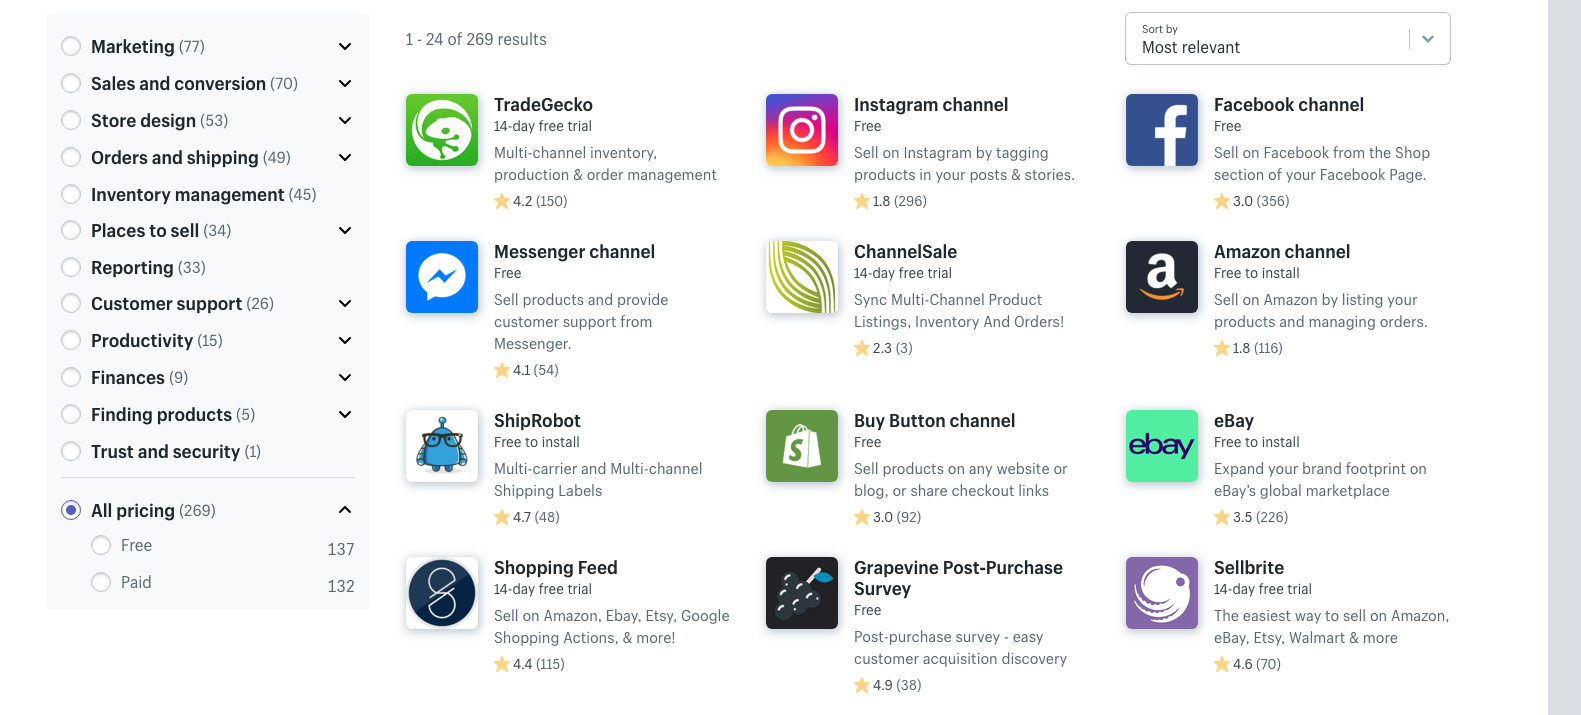Select the Free pricing filter
This screenshot has width=1581, height=715.
101,546
